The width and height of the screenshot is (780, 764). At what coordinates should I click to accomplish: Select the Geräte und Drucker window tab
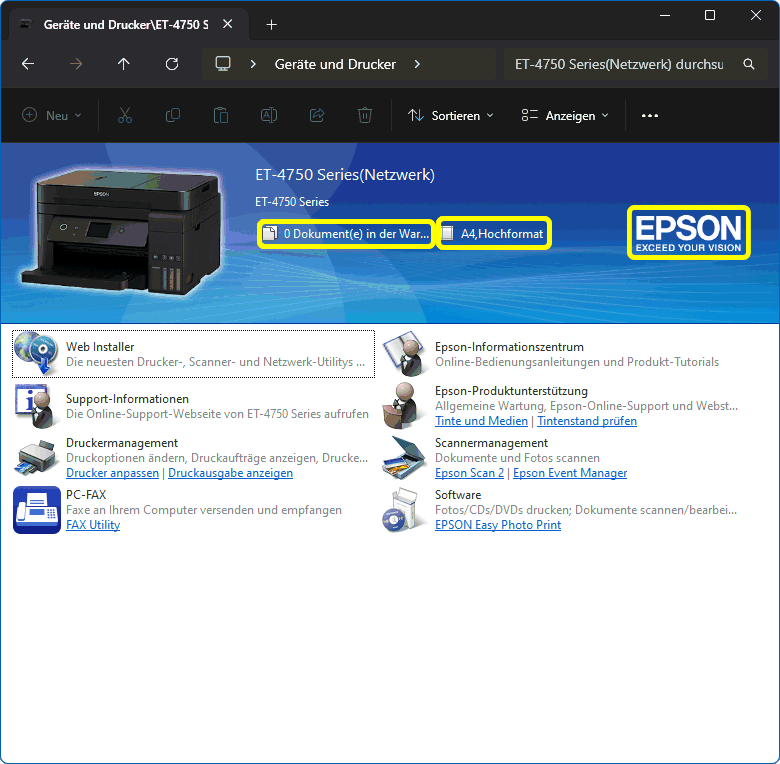point(125,24)
